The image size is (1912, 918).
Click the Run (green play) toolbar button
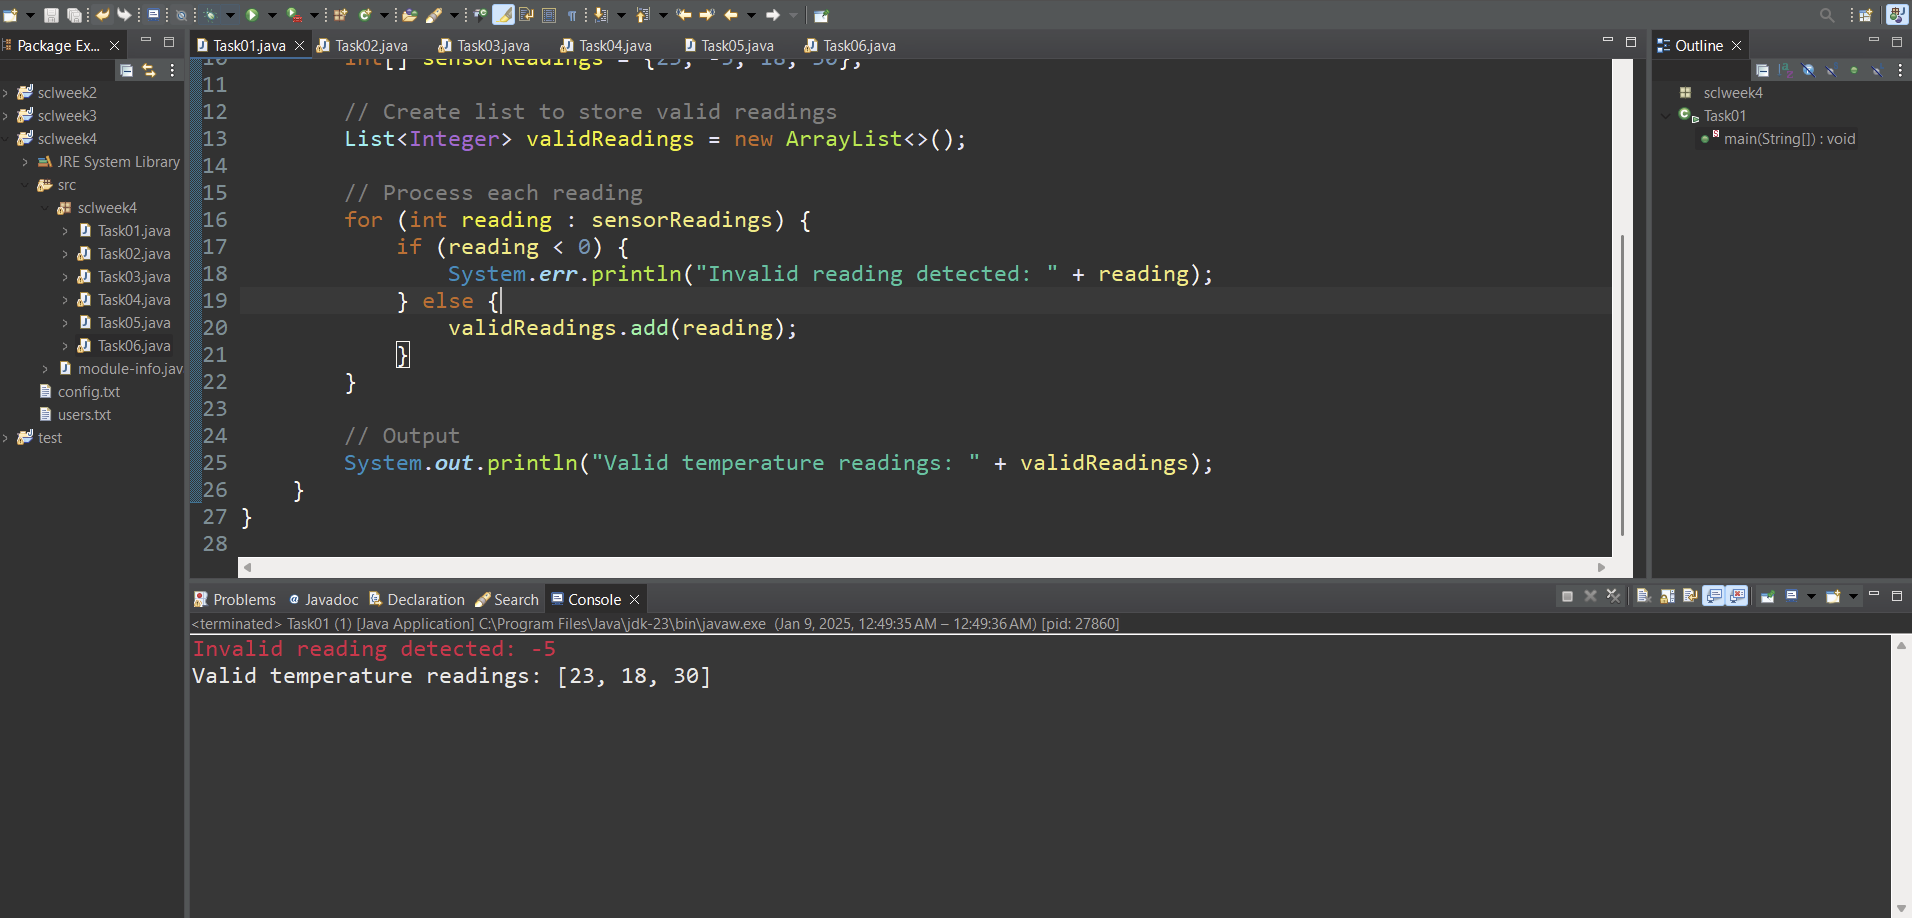pos(252,15)
